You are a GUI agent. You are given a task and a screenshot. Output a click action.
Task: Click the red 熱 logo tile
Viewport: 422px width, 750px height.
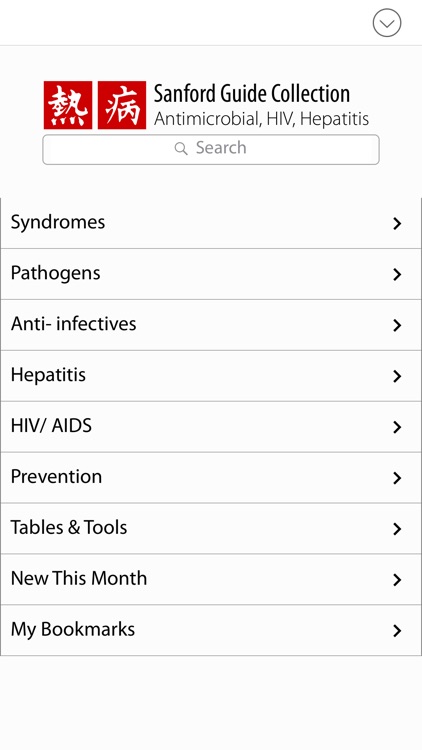click(68, 105)
